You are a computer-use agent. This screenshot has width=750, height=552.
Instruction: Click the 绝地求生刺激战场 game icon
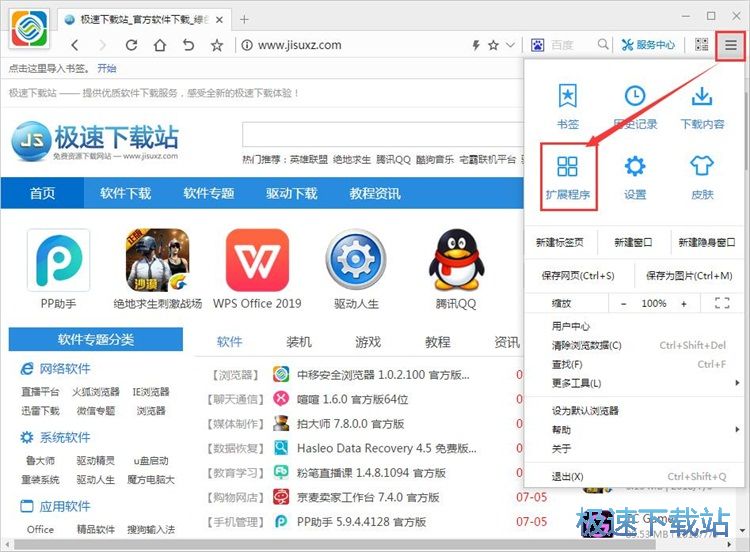click(x=157, y=260)
